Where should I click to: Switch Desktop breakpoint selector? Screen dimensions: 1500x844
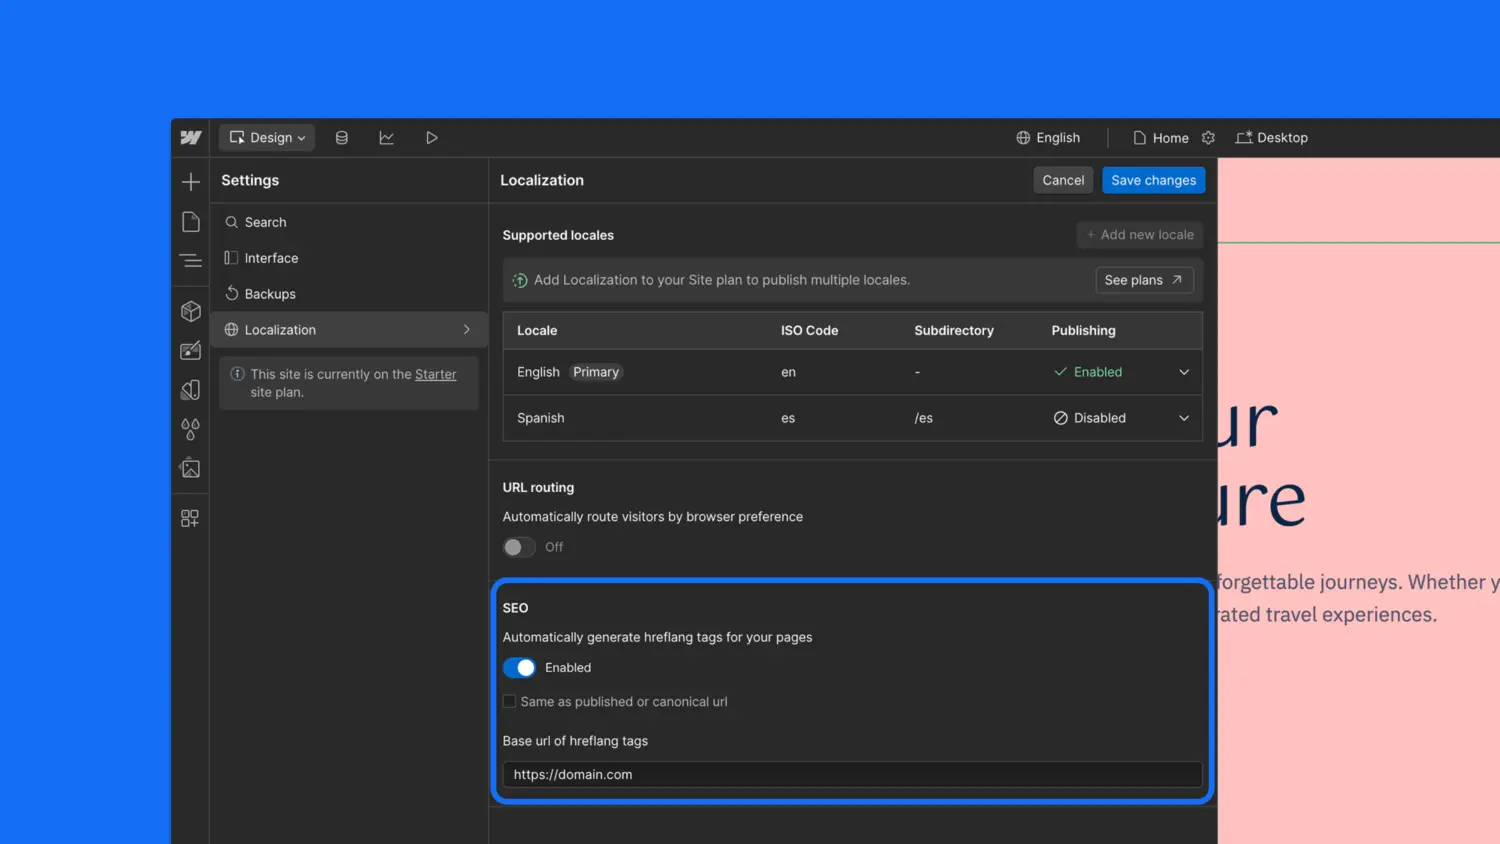(1272, 138)
